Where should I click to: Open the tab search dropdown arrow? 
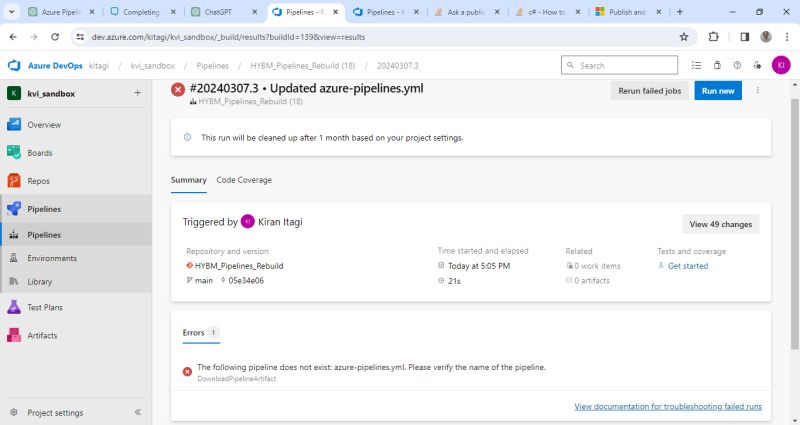coord(11,12)
